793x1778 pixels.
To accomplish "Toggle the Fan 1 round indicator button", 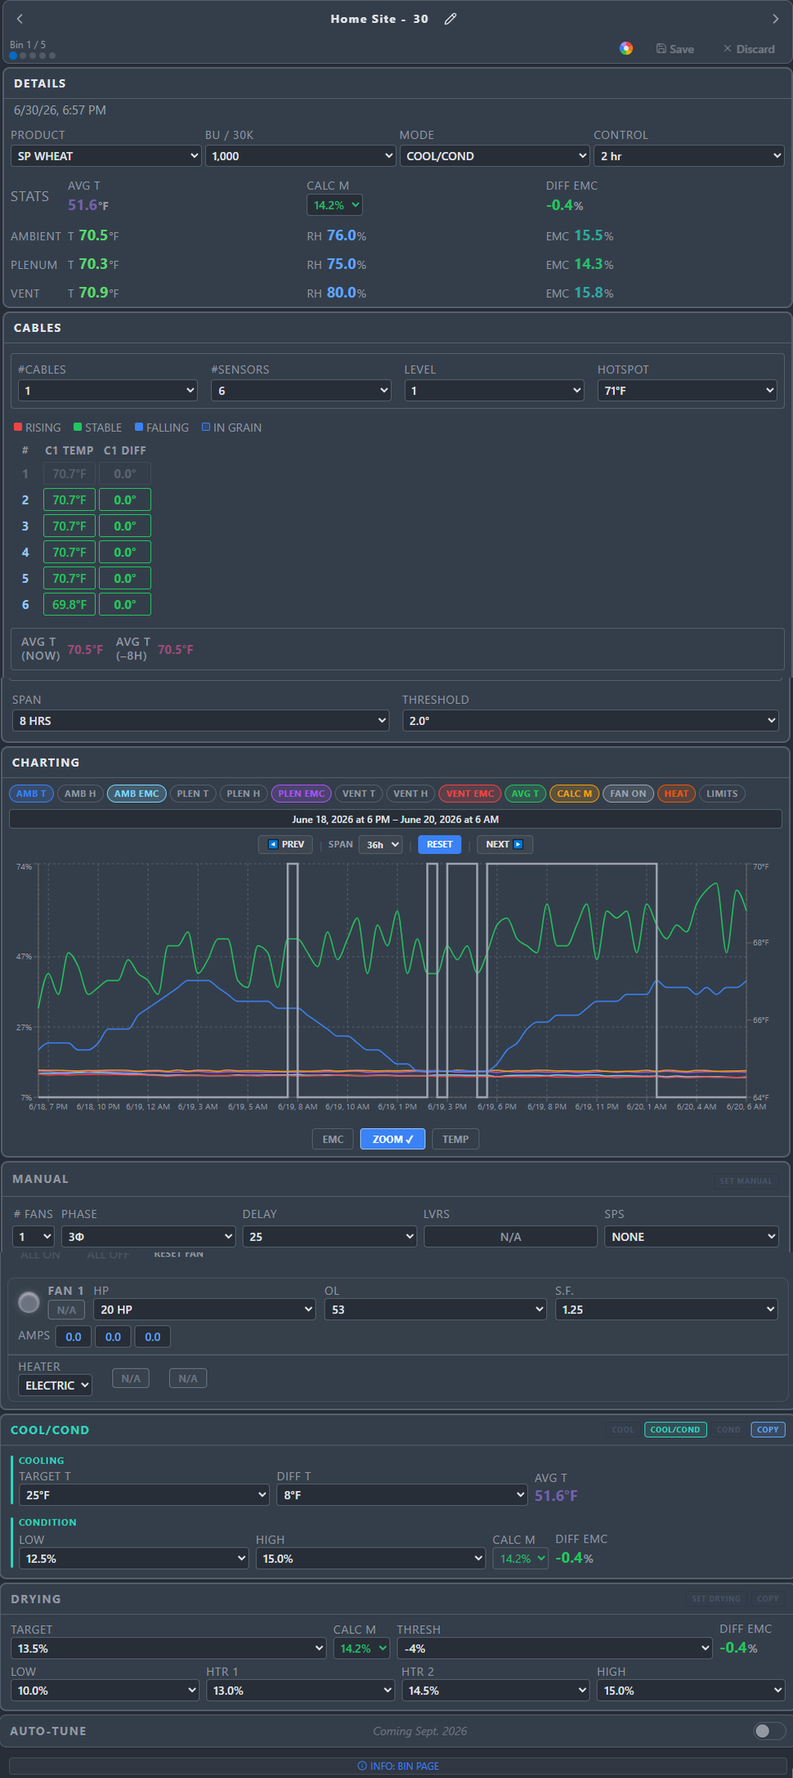I will [x=29, y=1302].
